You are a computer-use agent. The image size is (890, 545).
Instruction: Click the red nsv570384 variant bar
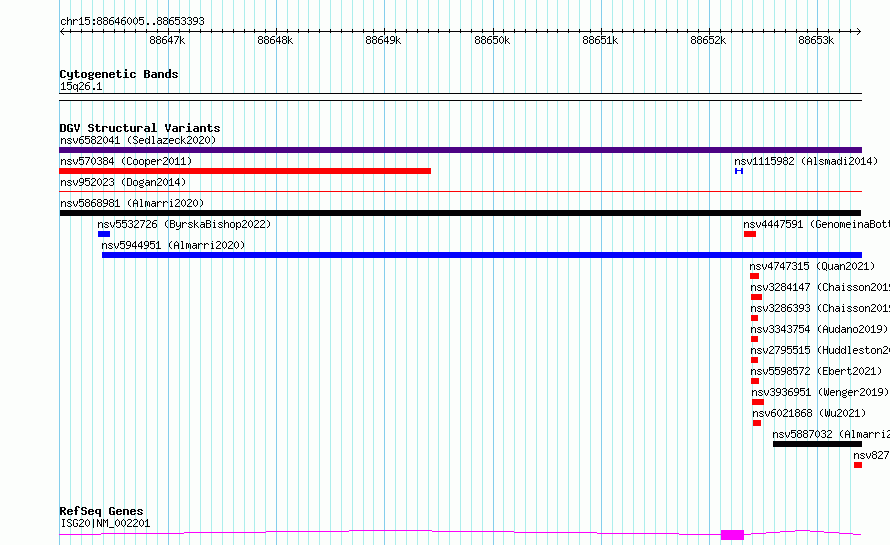pos(245,171)
